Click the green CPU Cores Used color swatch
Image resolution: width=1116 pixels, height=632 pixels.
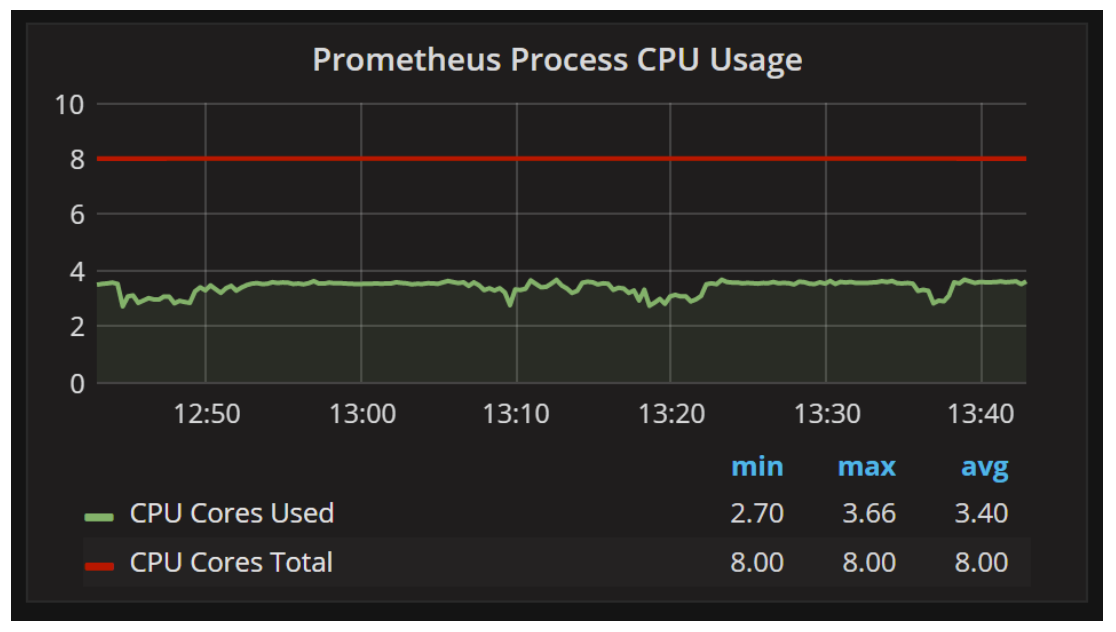click(99, 516)
